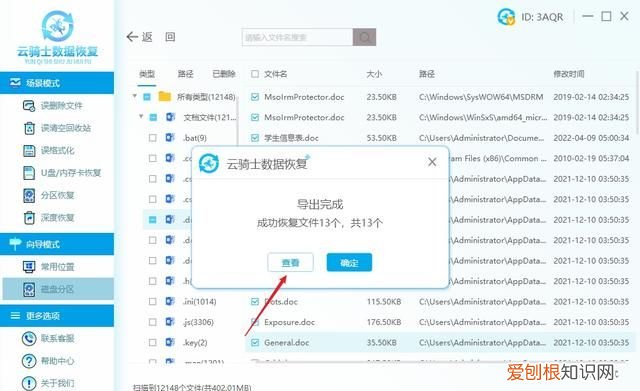Screen dimensions: 640x391
Task: Uncheck General.doc checkbox
Action: 255,342
